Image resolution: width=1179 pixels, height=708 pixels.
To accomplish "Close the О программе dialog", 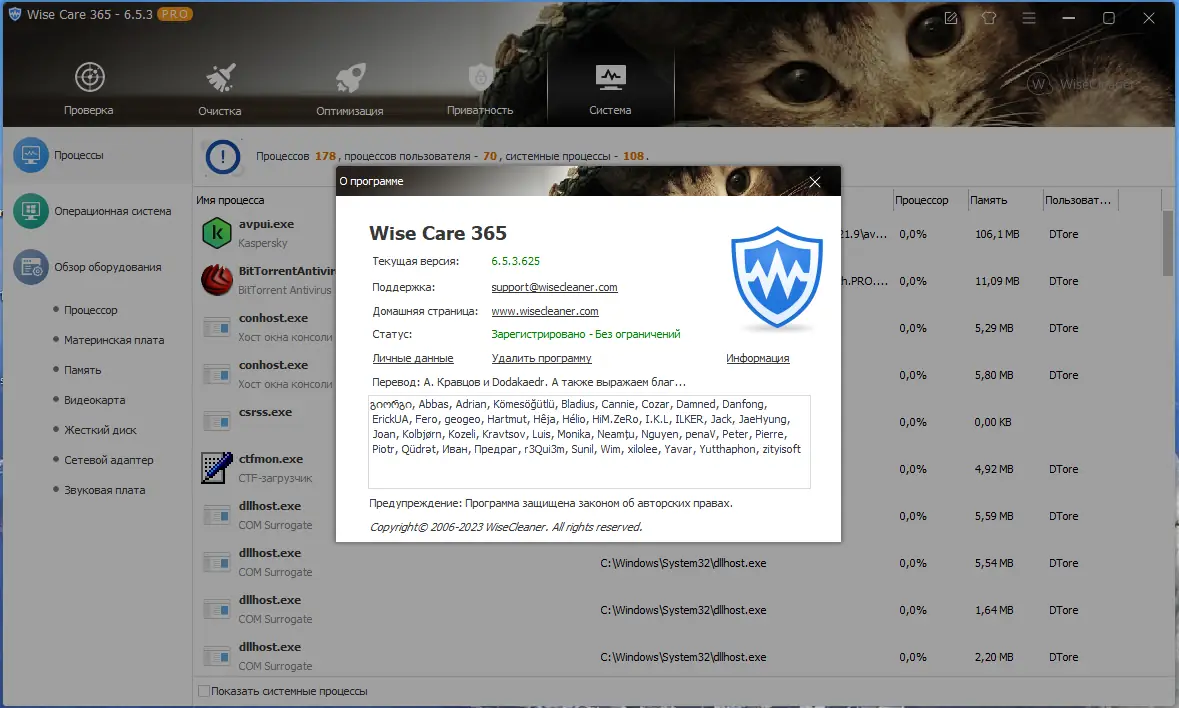I will tap(814, 181).
